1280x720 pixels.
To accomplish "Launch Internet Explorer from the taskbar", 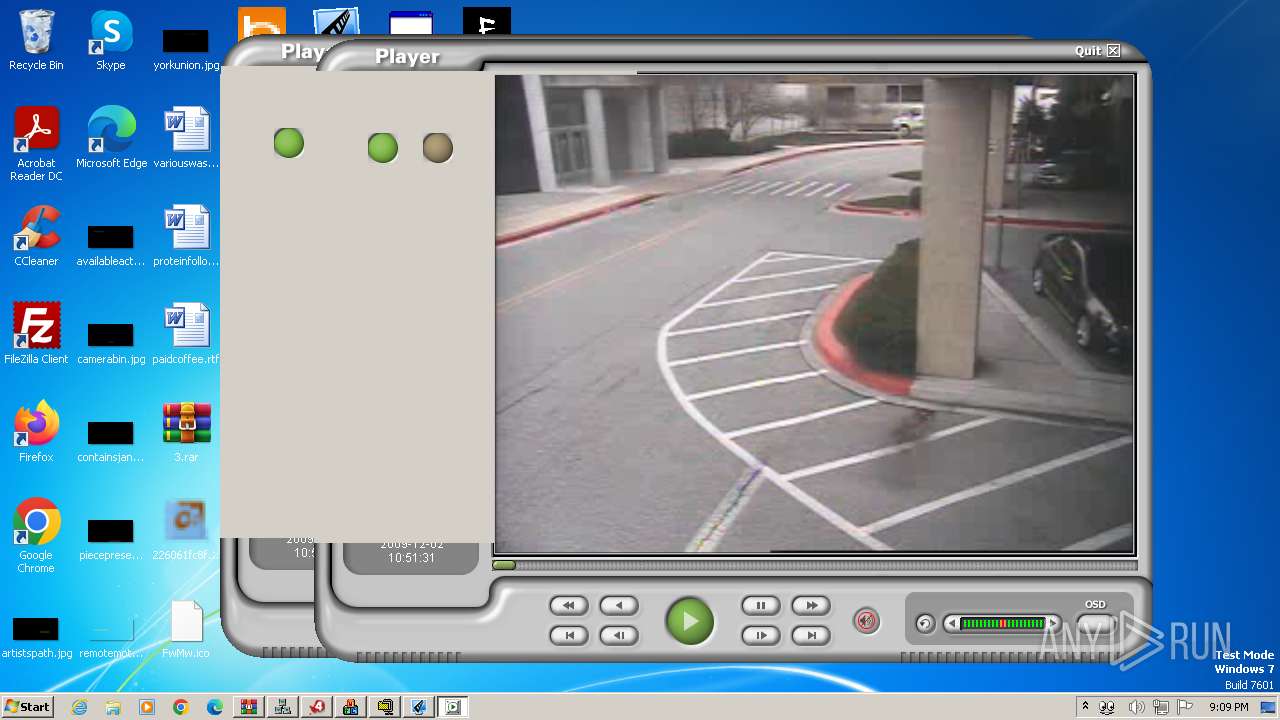I will point(80,707).
